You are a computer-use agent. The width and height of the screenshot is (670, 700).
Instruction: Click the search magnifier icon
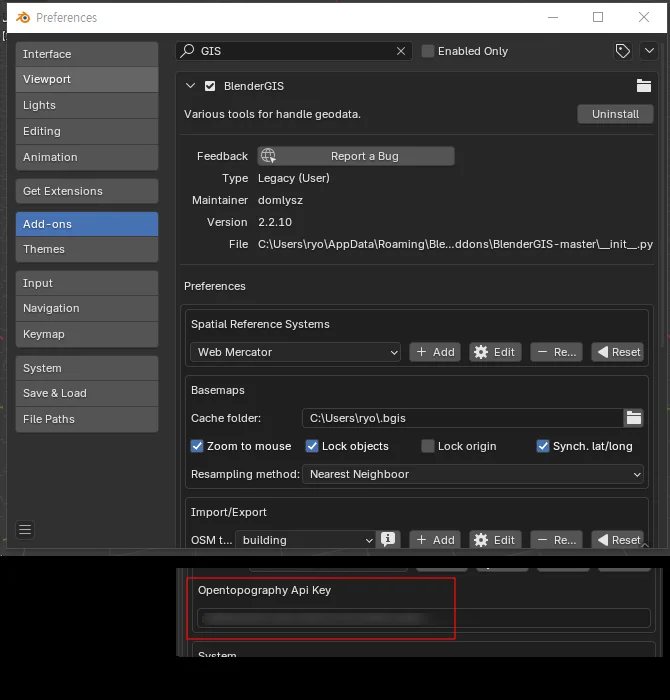pos(187,51)
